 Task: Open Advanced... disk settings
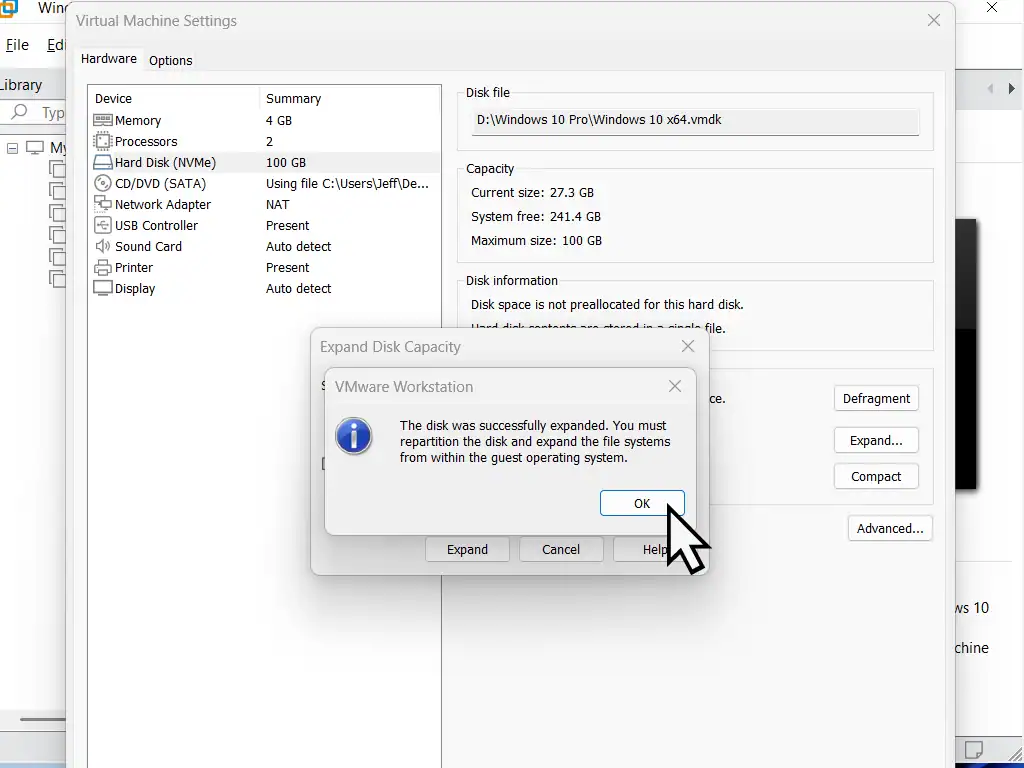coord(889,528)
